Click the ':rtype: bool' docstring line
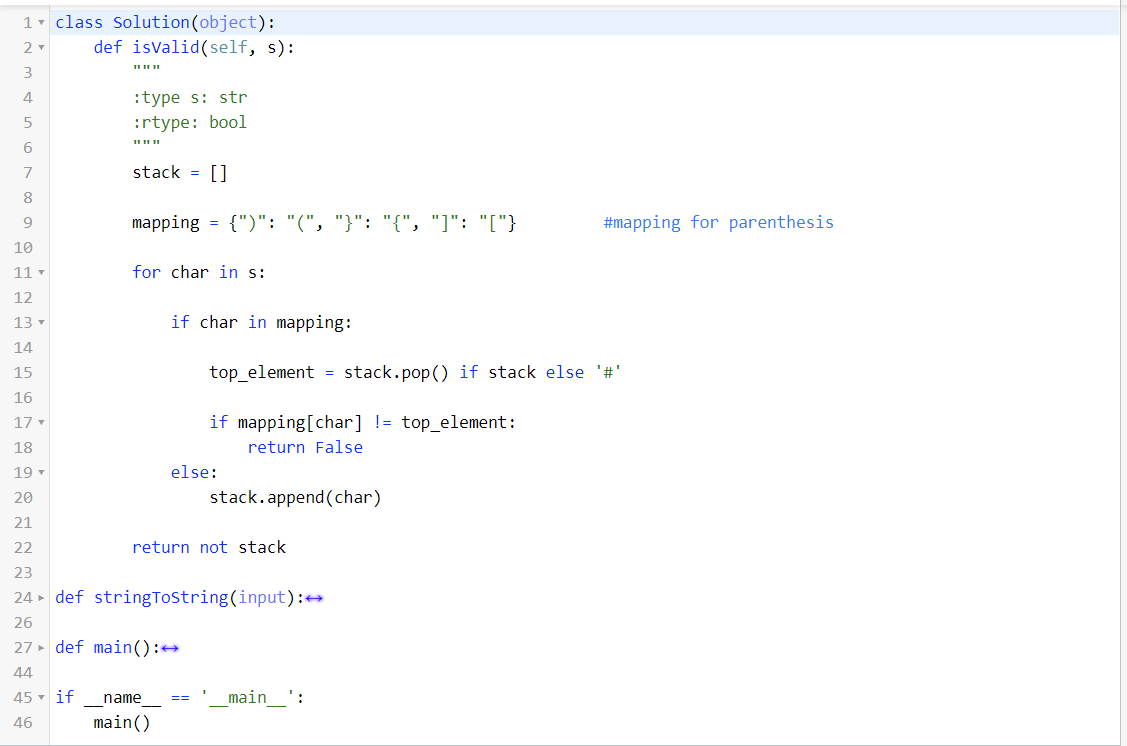 pyautogui.click(x=190, y=123)
